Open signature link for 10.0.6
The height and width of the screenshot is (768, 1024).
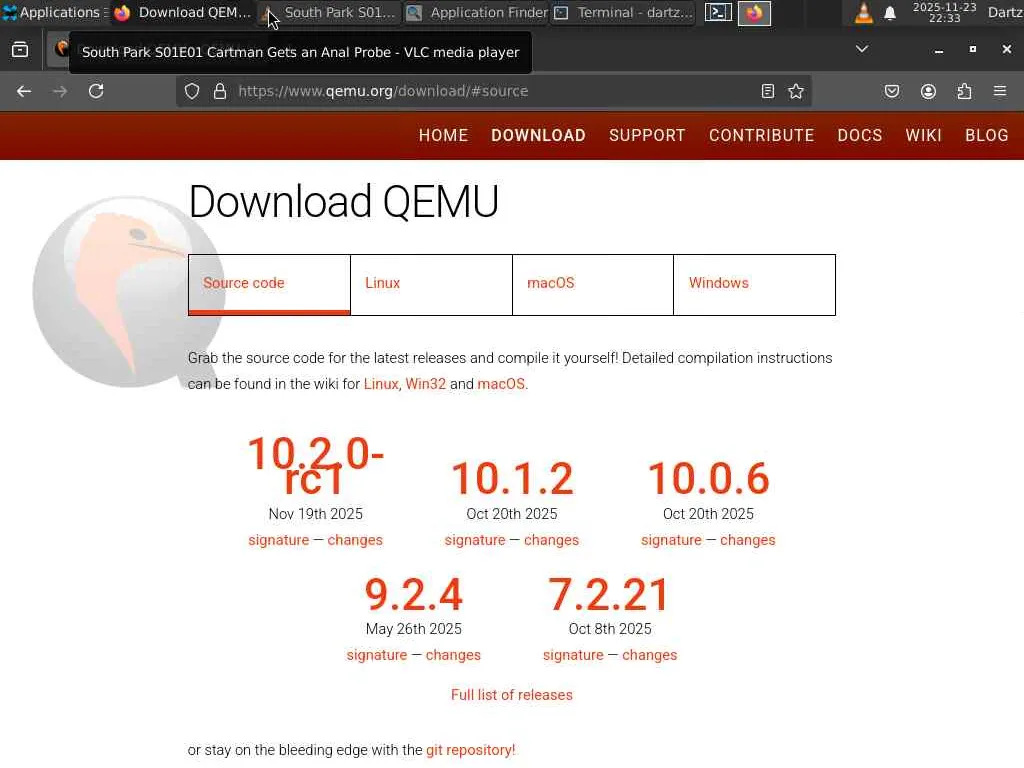[x=671, y=540]
